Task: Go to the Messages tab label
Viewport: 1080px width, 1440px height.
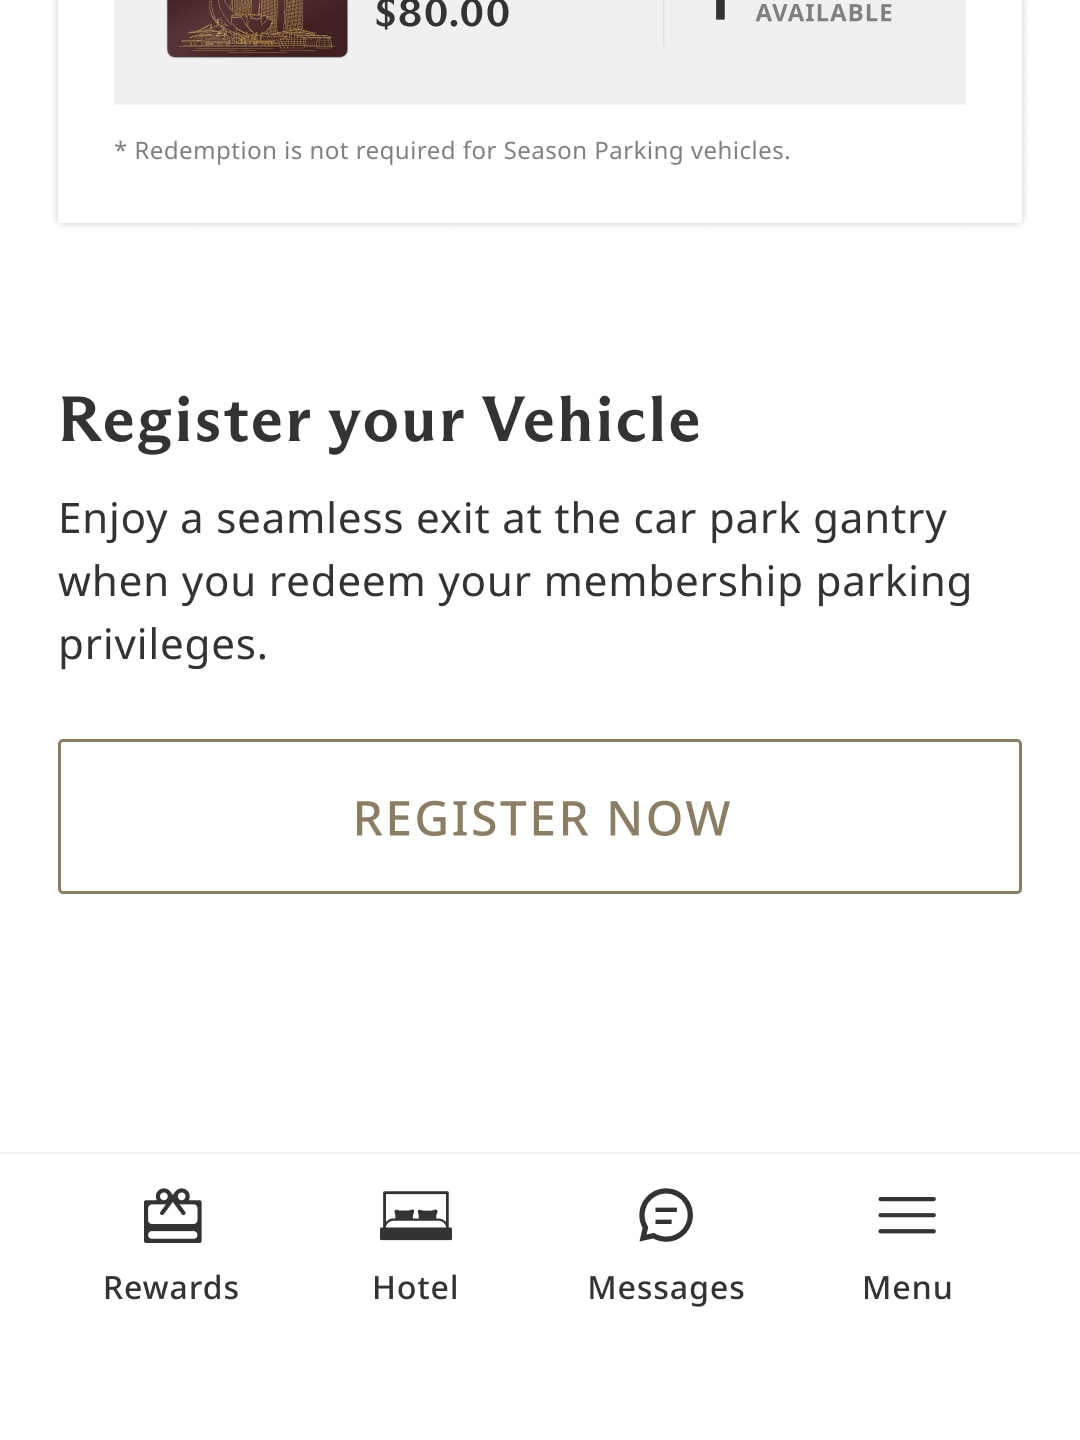Action: tap(666, 1288)
